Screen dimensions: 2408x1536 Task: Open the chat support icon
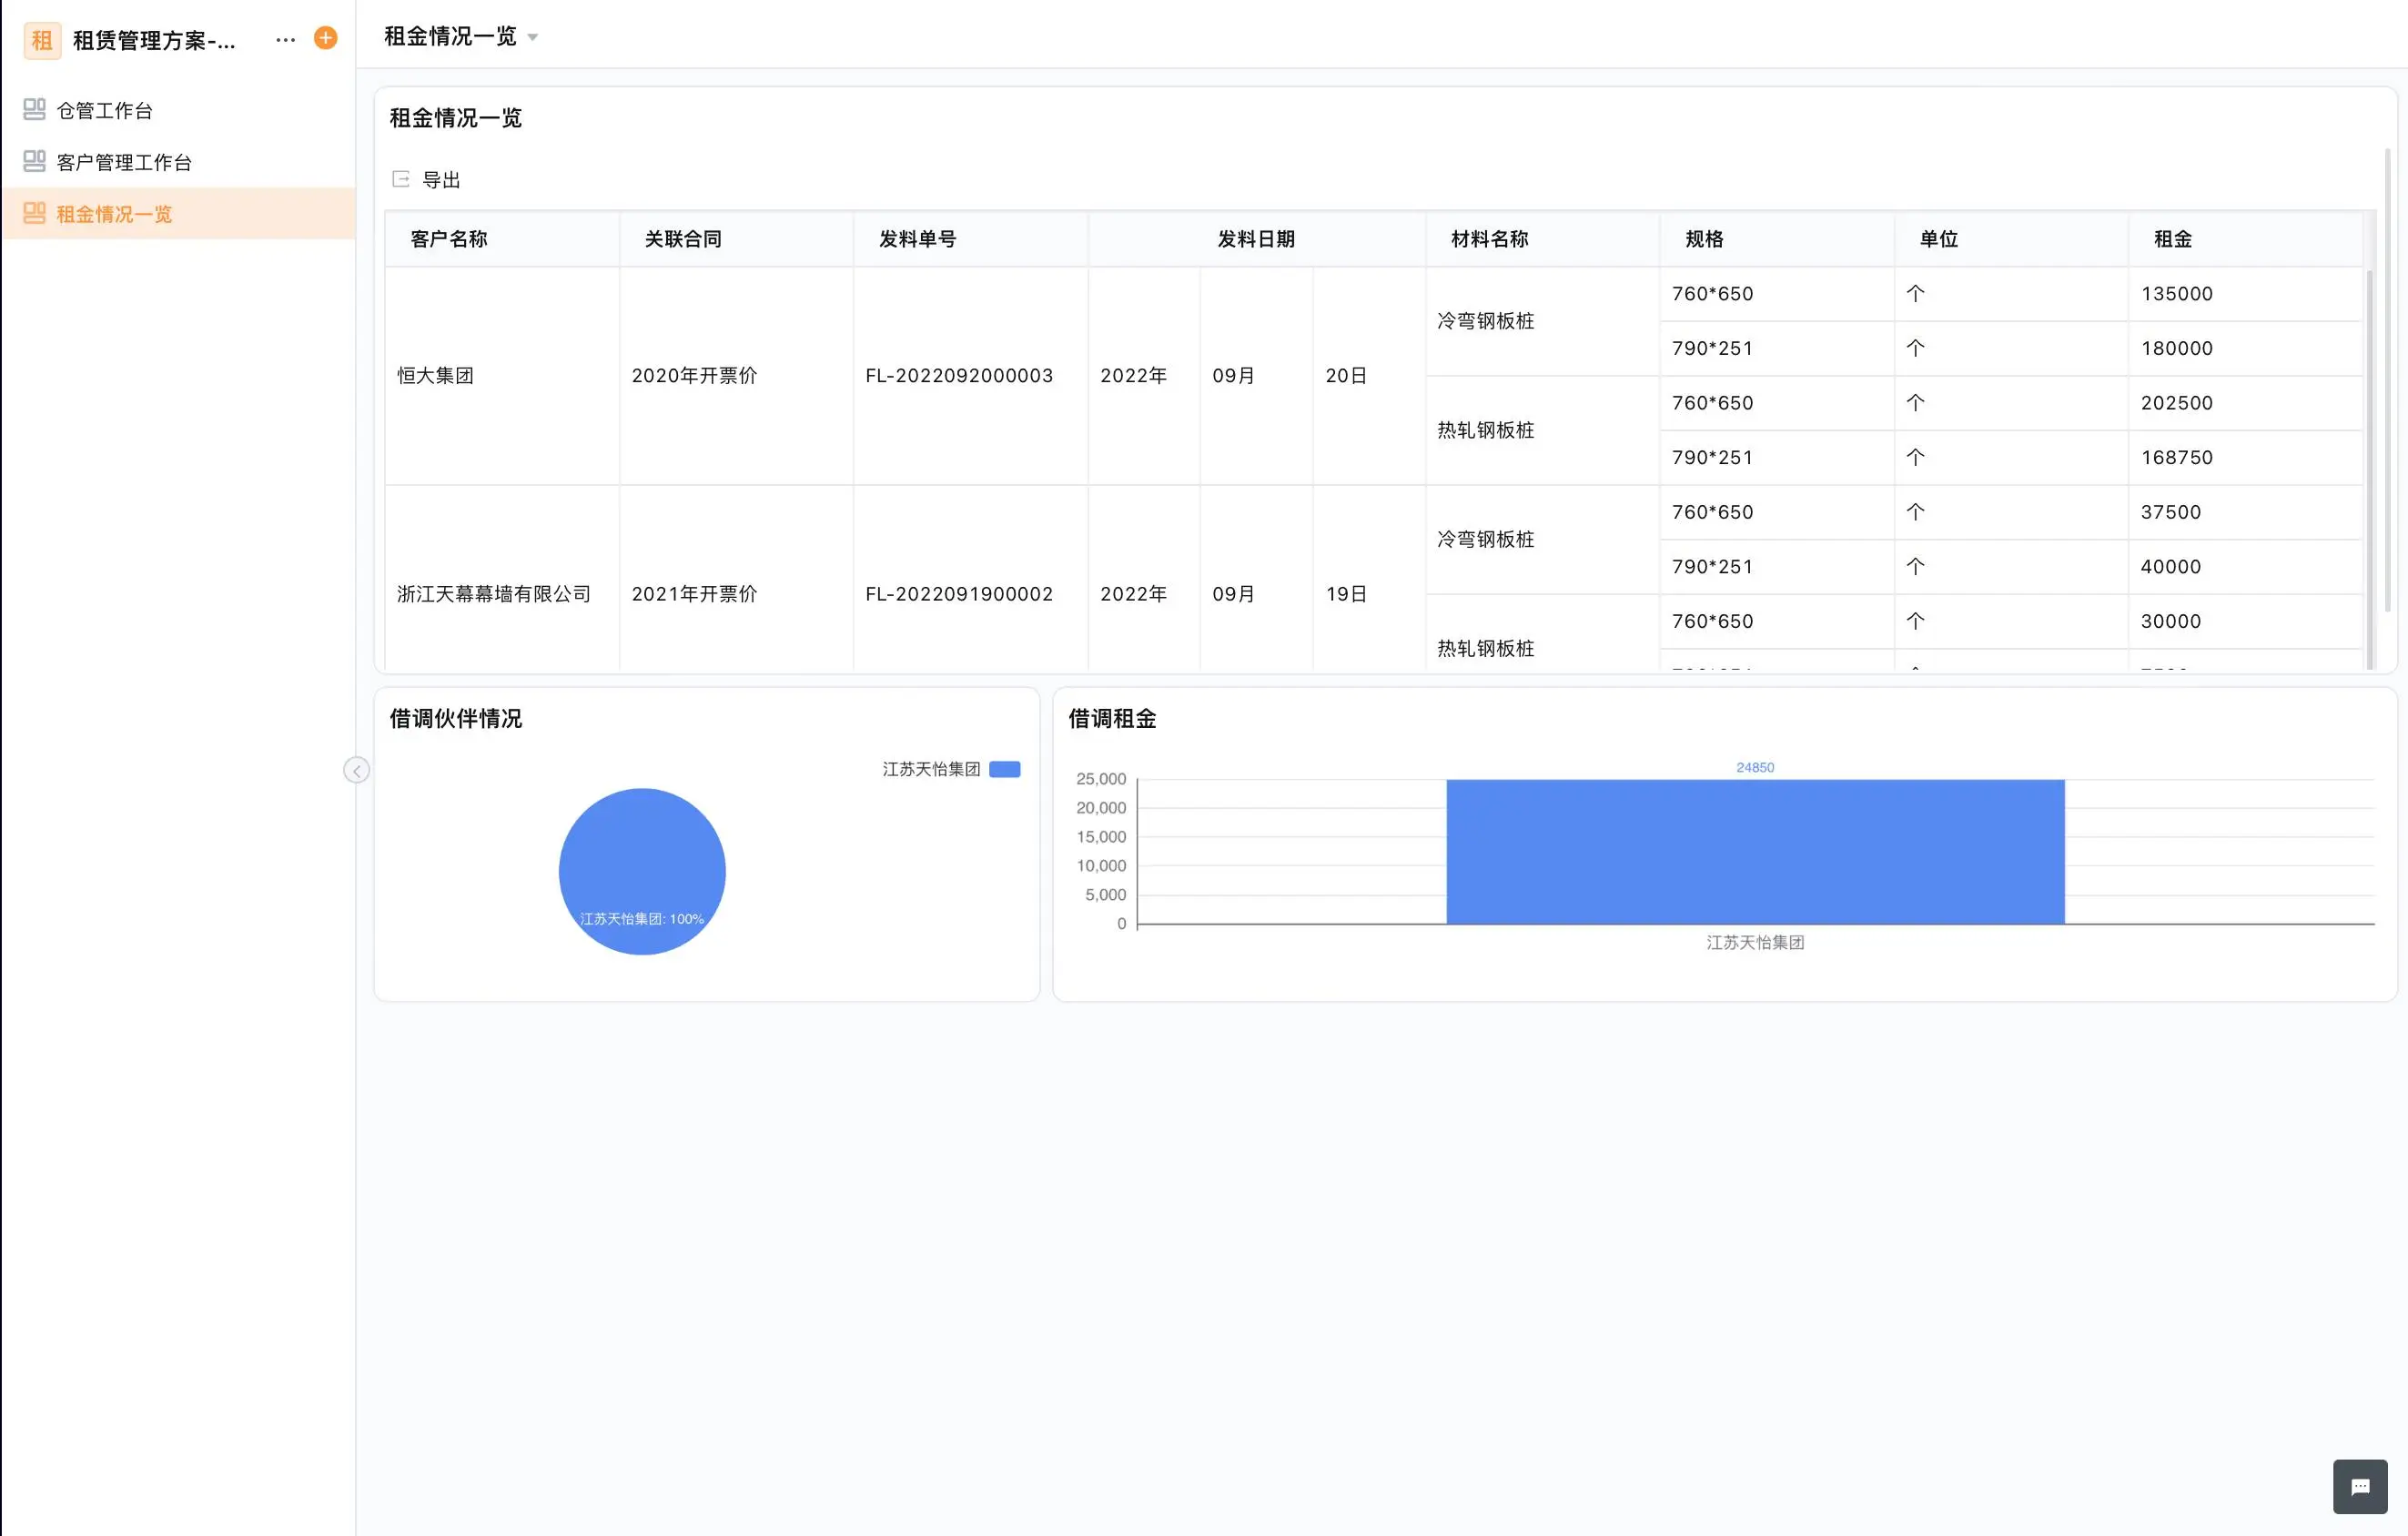coord(2359,1487)
